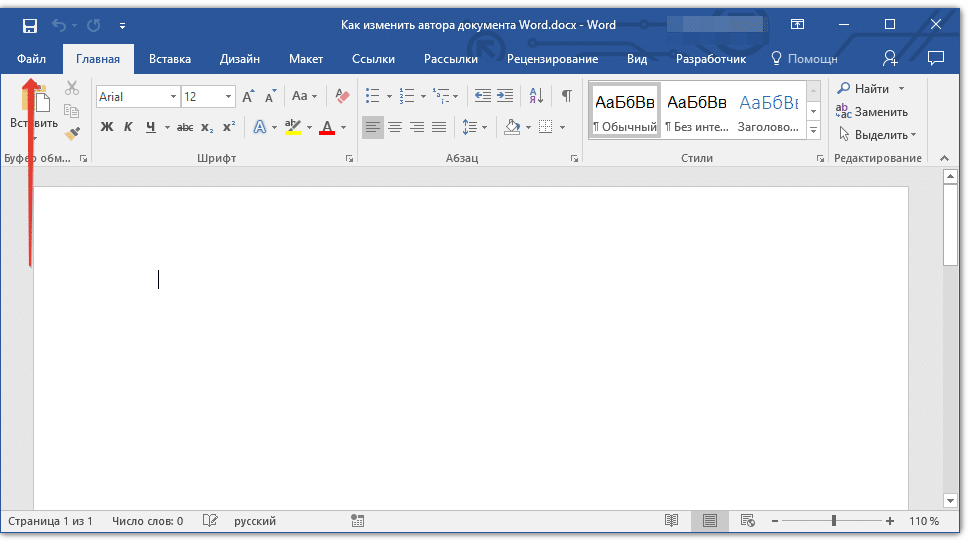The height and width of the screenshot is (541, 968).
Task: Click the Share person icon
Action: tap(890, 58)
